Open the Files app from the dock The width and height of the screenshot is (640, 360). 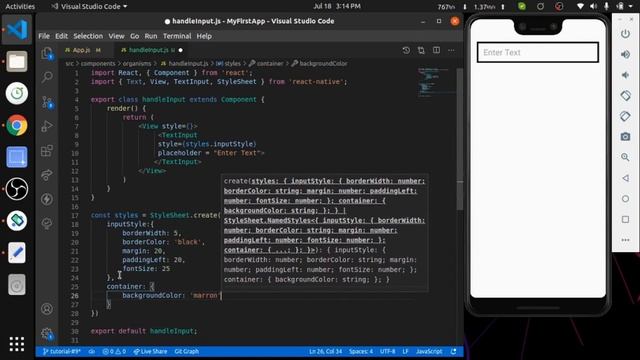tap(17, 62)
